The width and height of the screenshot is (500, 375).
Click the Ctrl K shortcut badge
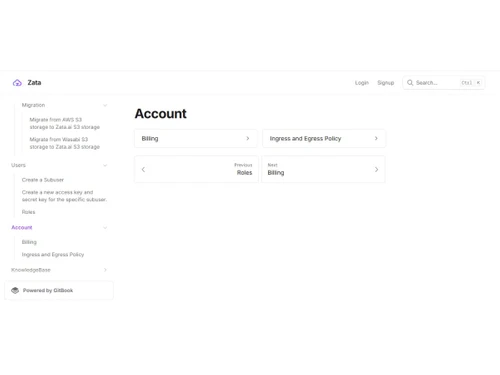471,83
